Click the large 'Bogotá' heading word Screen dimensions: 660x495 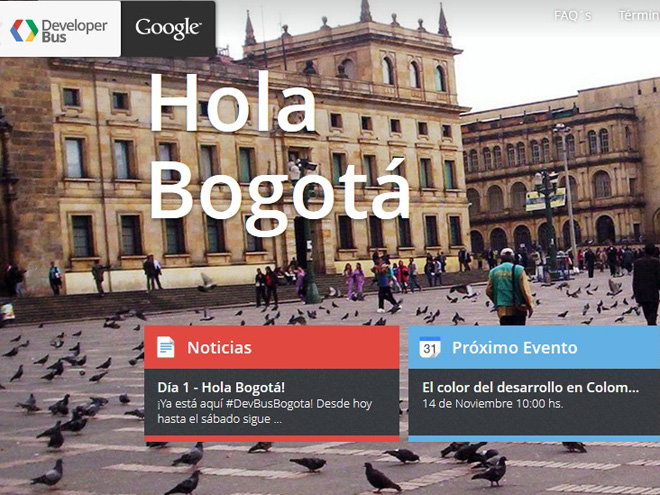coord(278,190)
